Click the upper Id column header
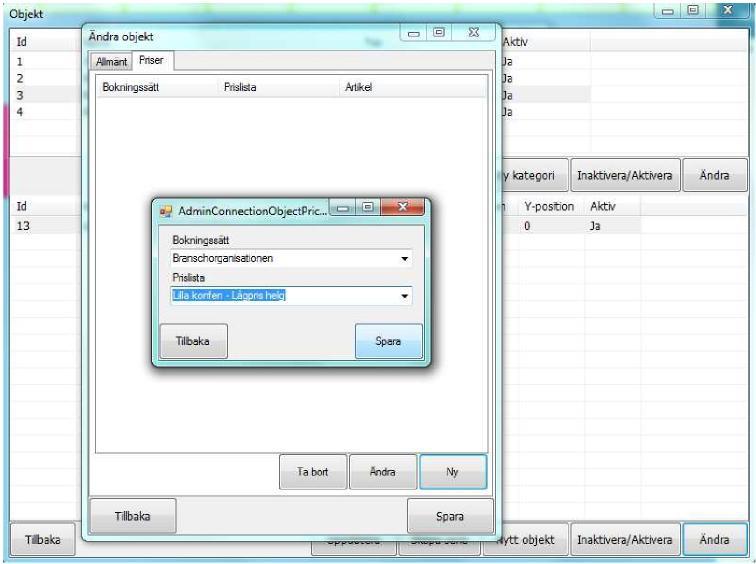Image resolution: width=756 pixels, height=564 pixels. (x=46, y=42)
